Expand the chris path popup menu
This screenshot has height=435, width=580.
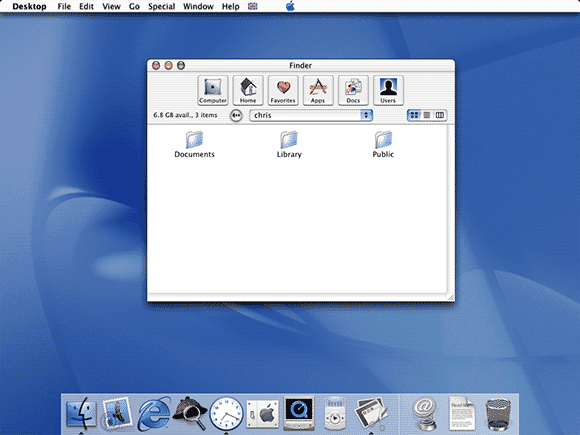(x=311, y=115)
